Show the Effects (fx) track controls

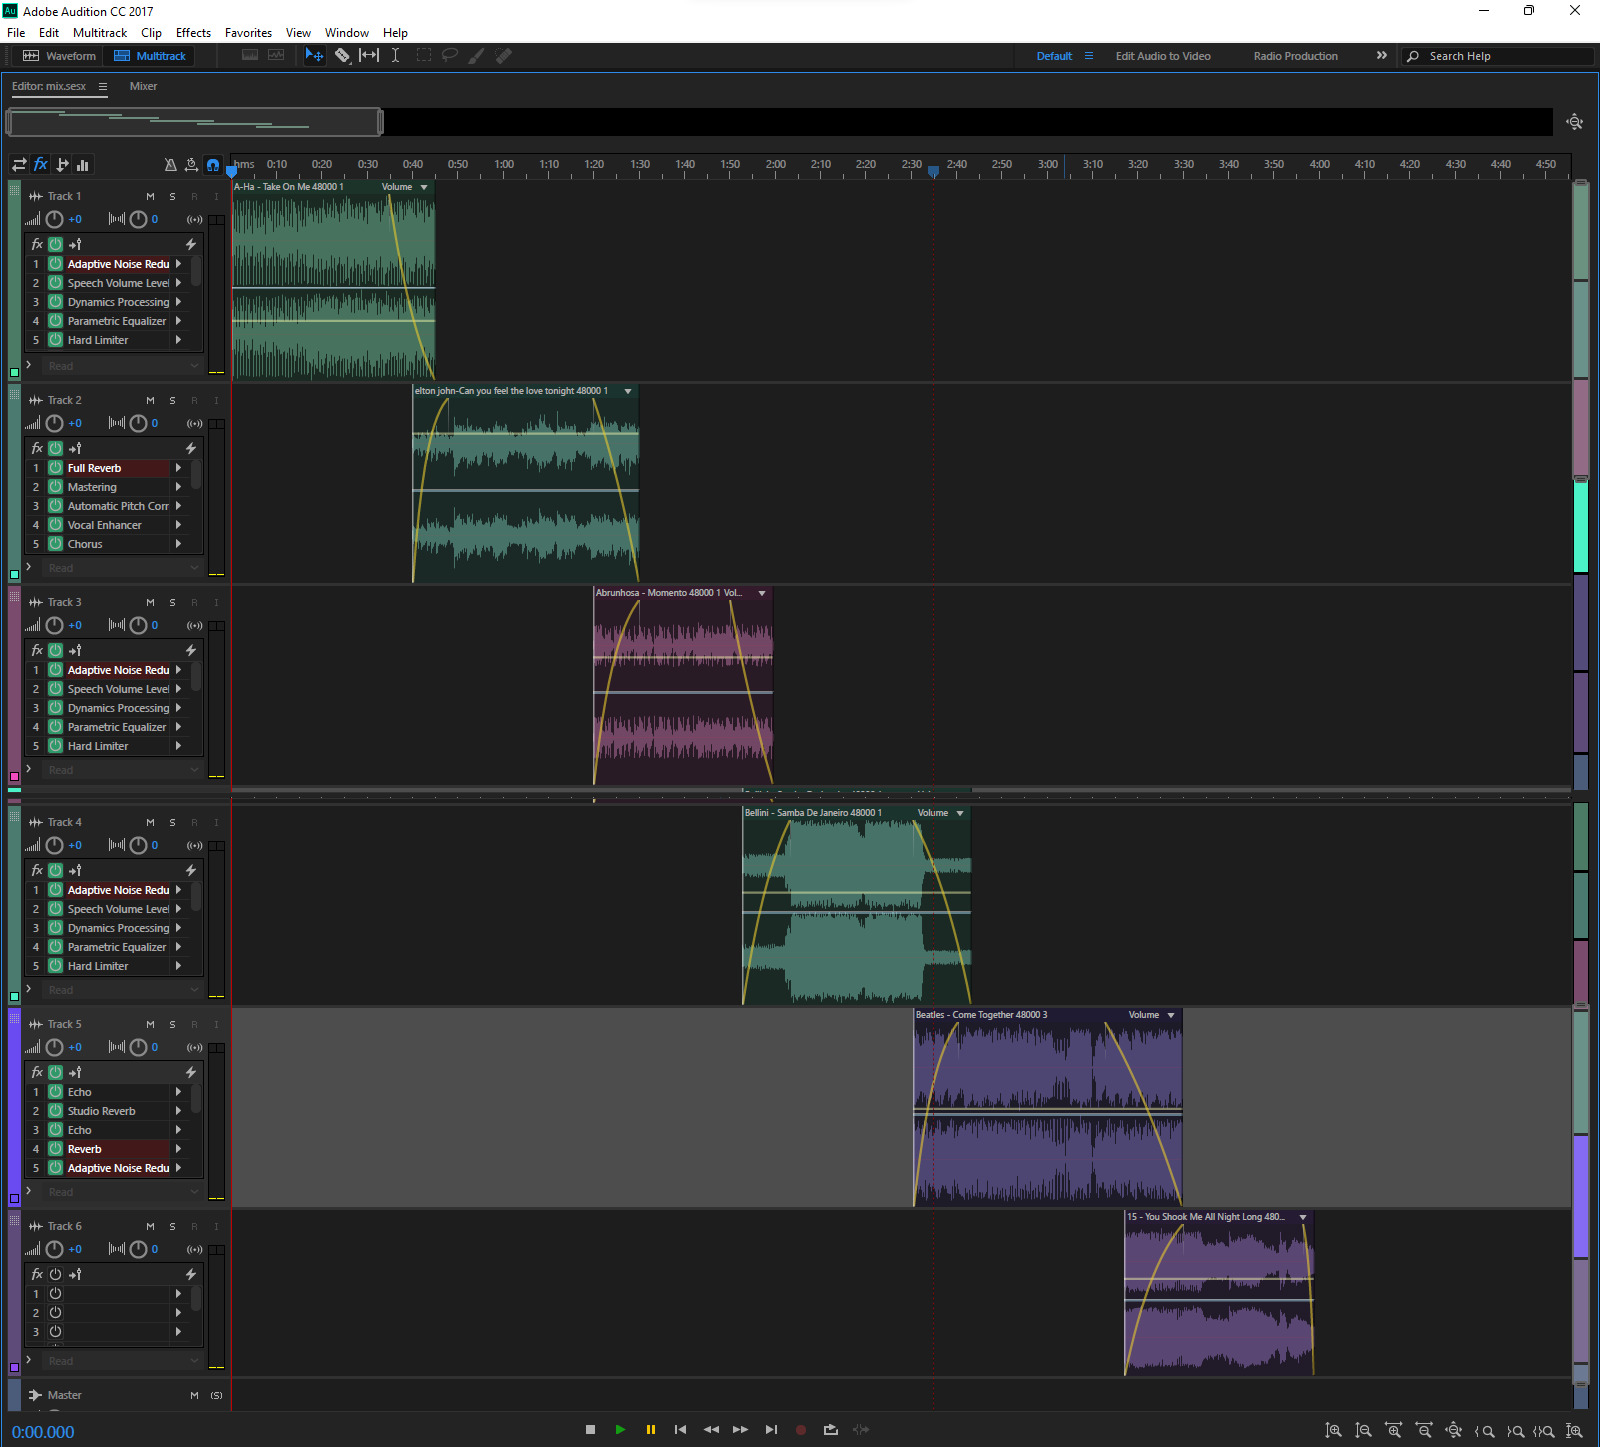41,165
